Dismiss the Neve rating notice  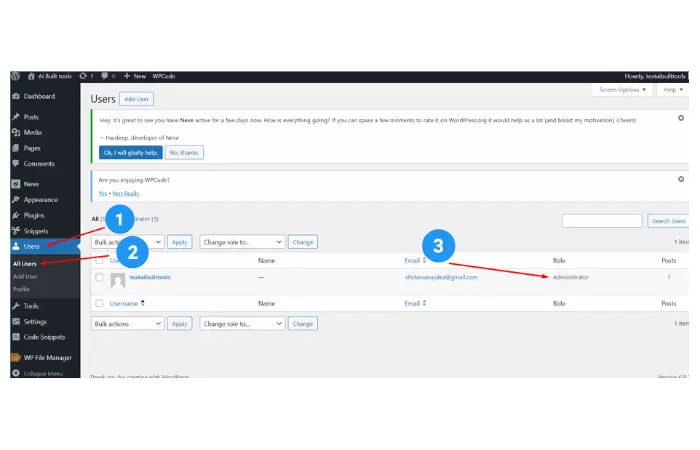(x=681, y=118)
